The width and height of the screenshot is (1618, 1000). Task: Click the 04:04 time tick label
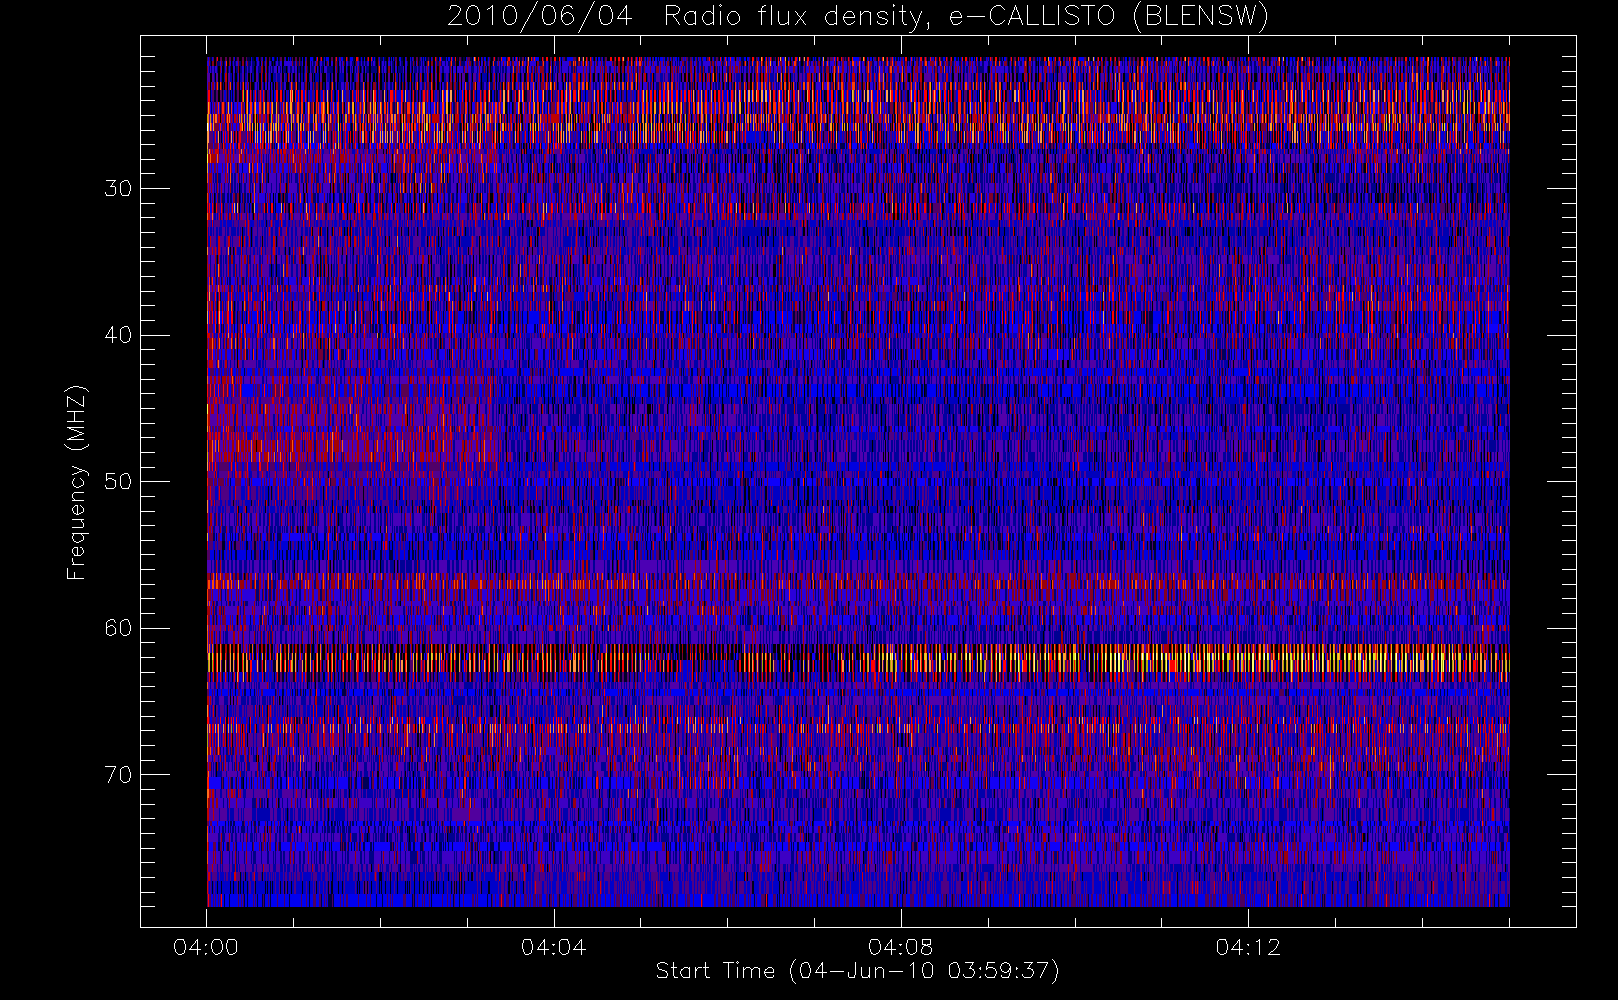pos(553,947)
